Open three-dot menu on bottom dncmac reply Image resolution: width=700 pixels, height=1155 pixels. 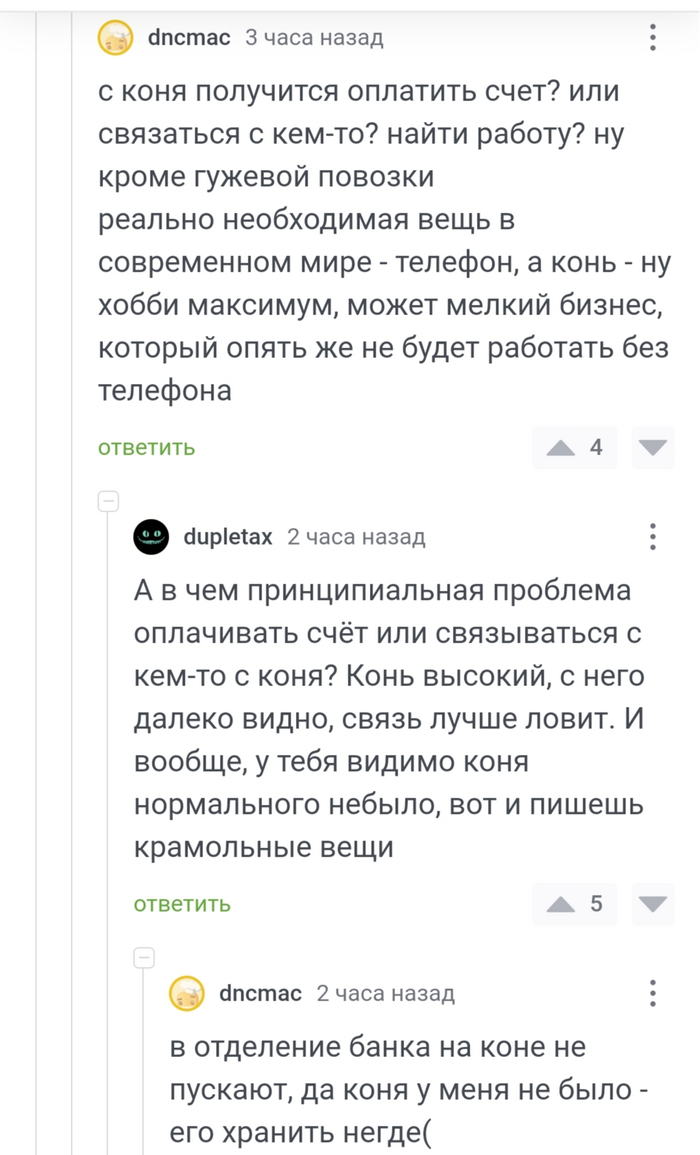coord(653,993)
